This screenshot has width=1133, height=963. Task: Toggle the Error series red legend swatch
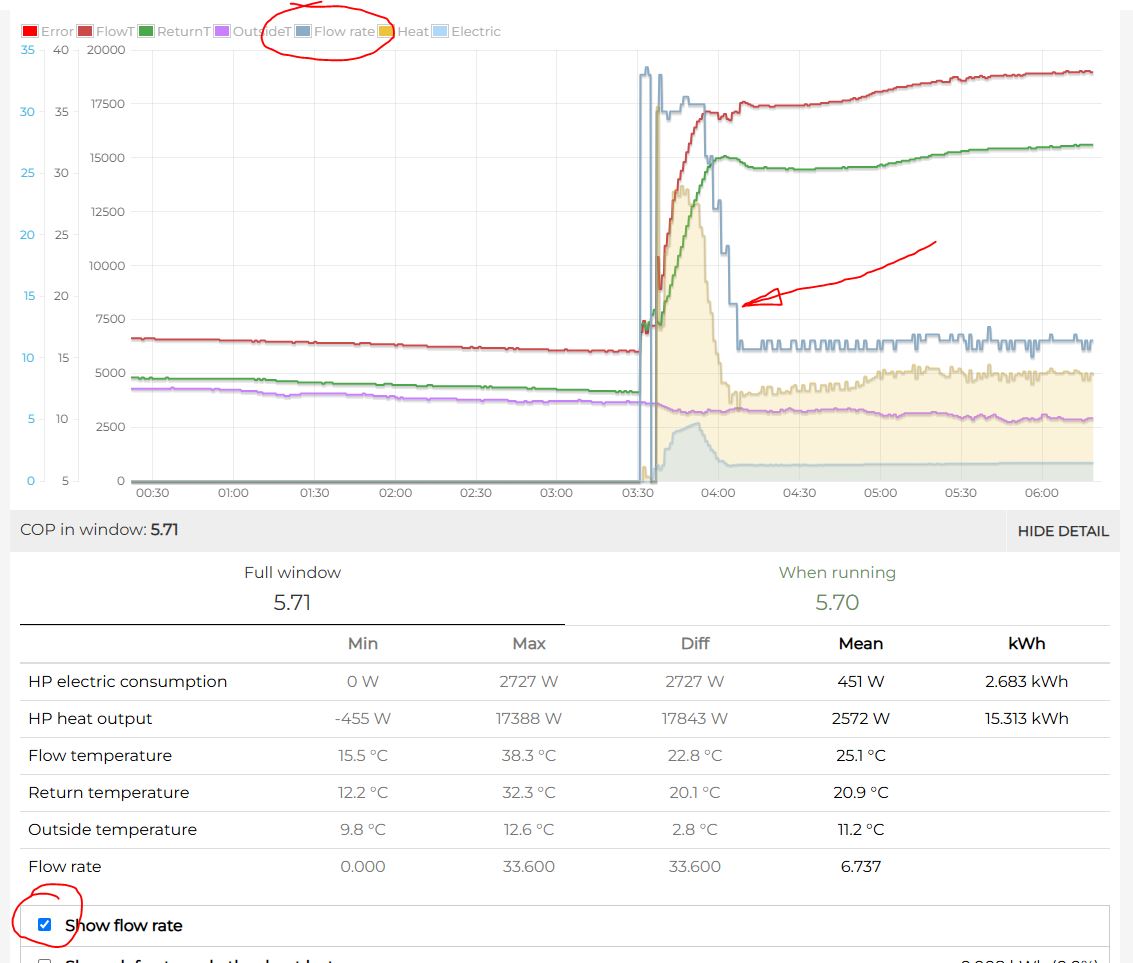(30, 32)
